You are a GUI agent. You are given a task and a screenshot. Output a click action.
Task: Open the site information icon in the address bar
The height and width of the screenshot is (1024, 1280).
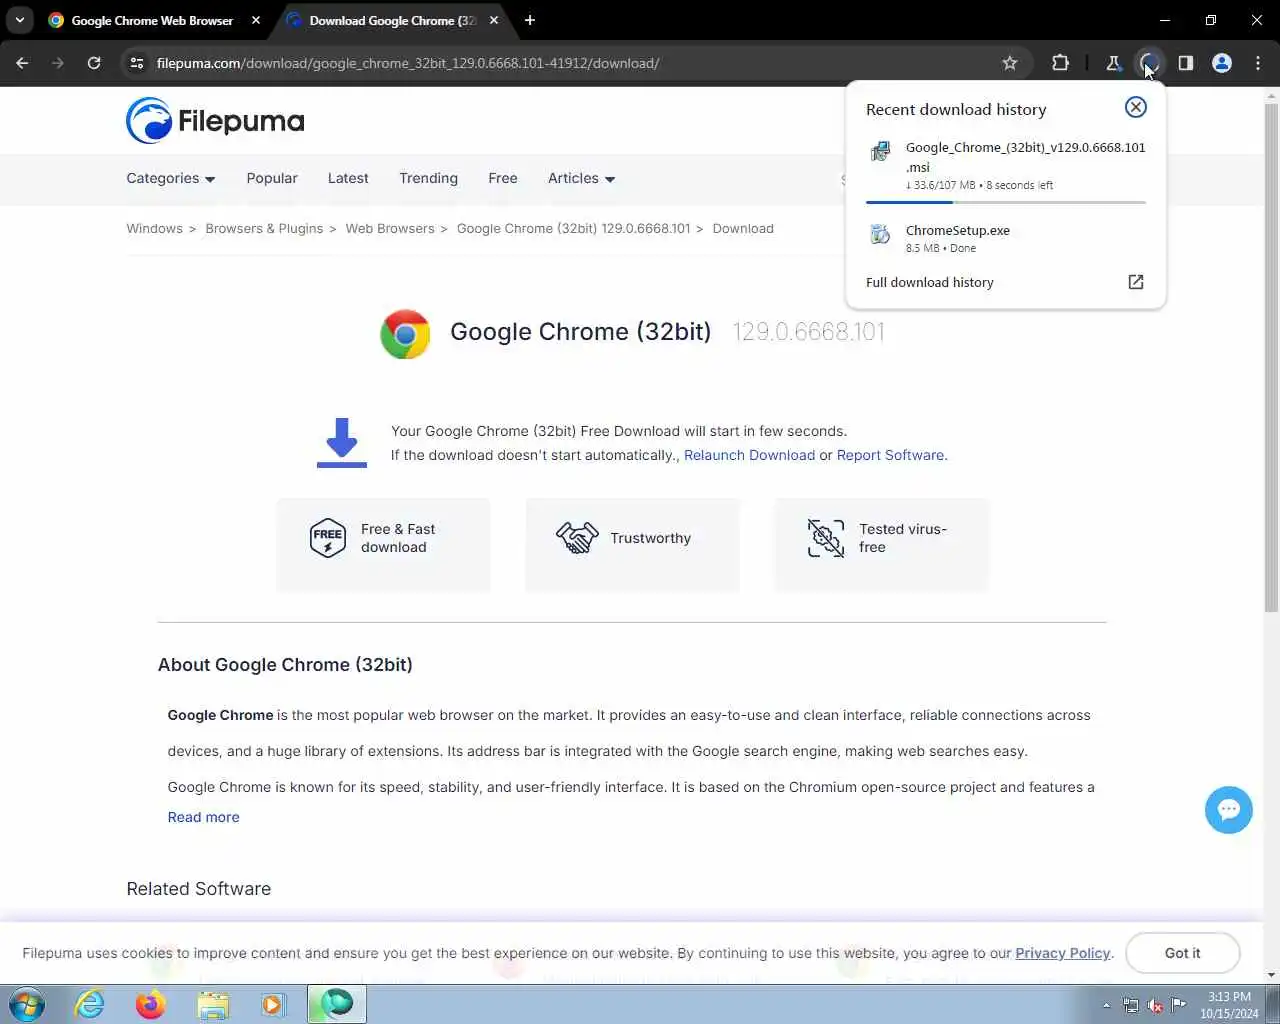click(138, 63)
